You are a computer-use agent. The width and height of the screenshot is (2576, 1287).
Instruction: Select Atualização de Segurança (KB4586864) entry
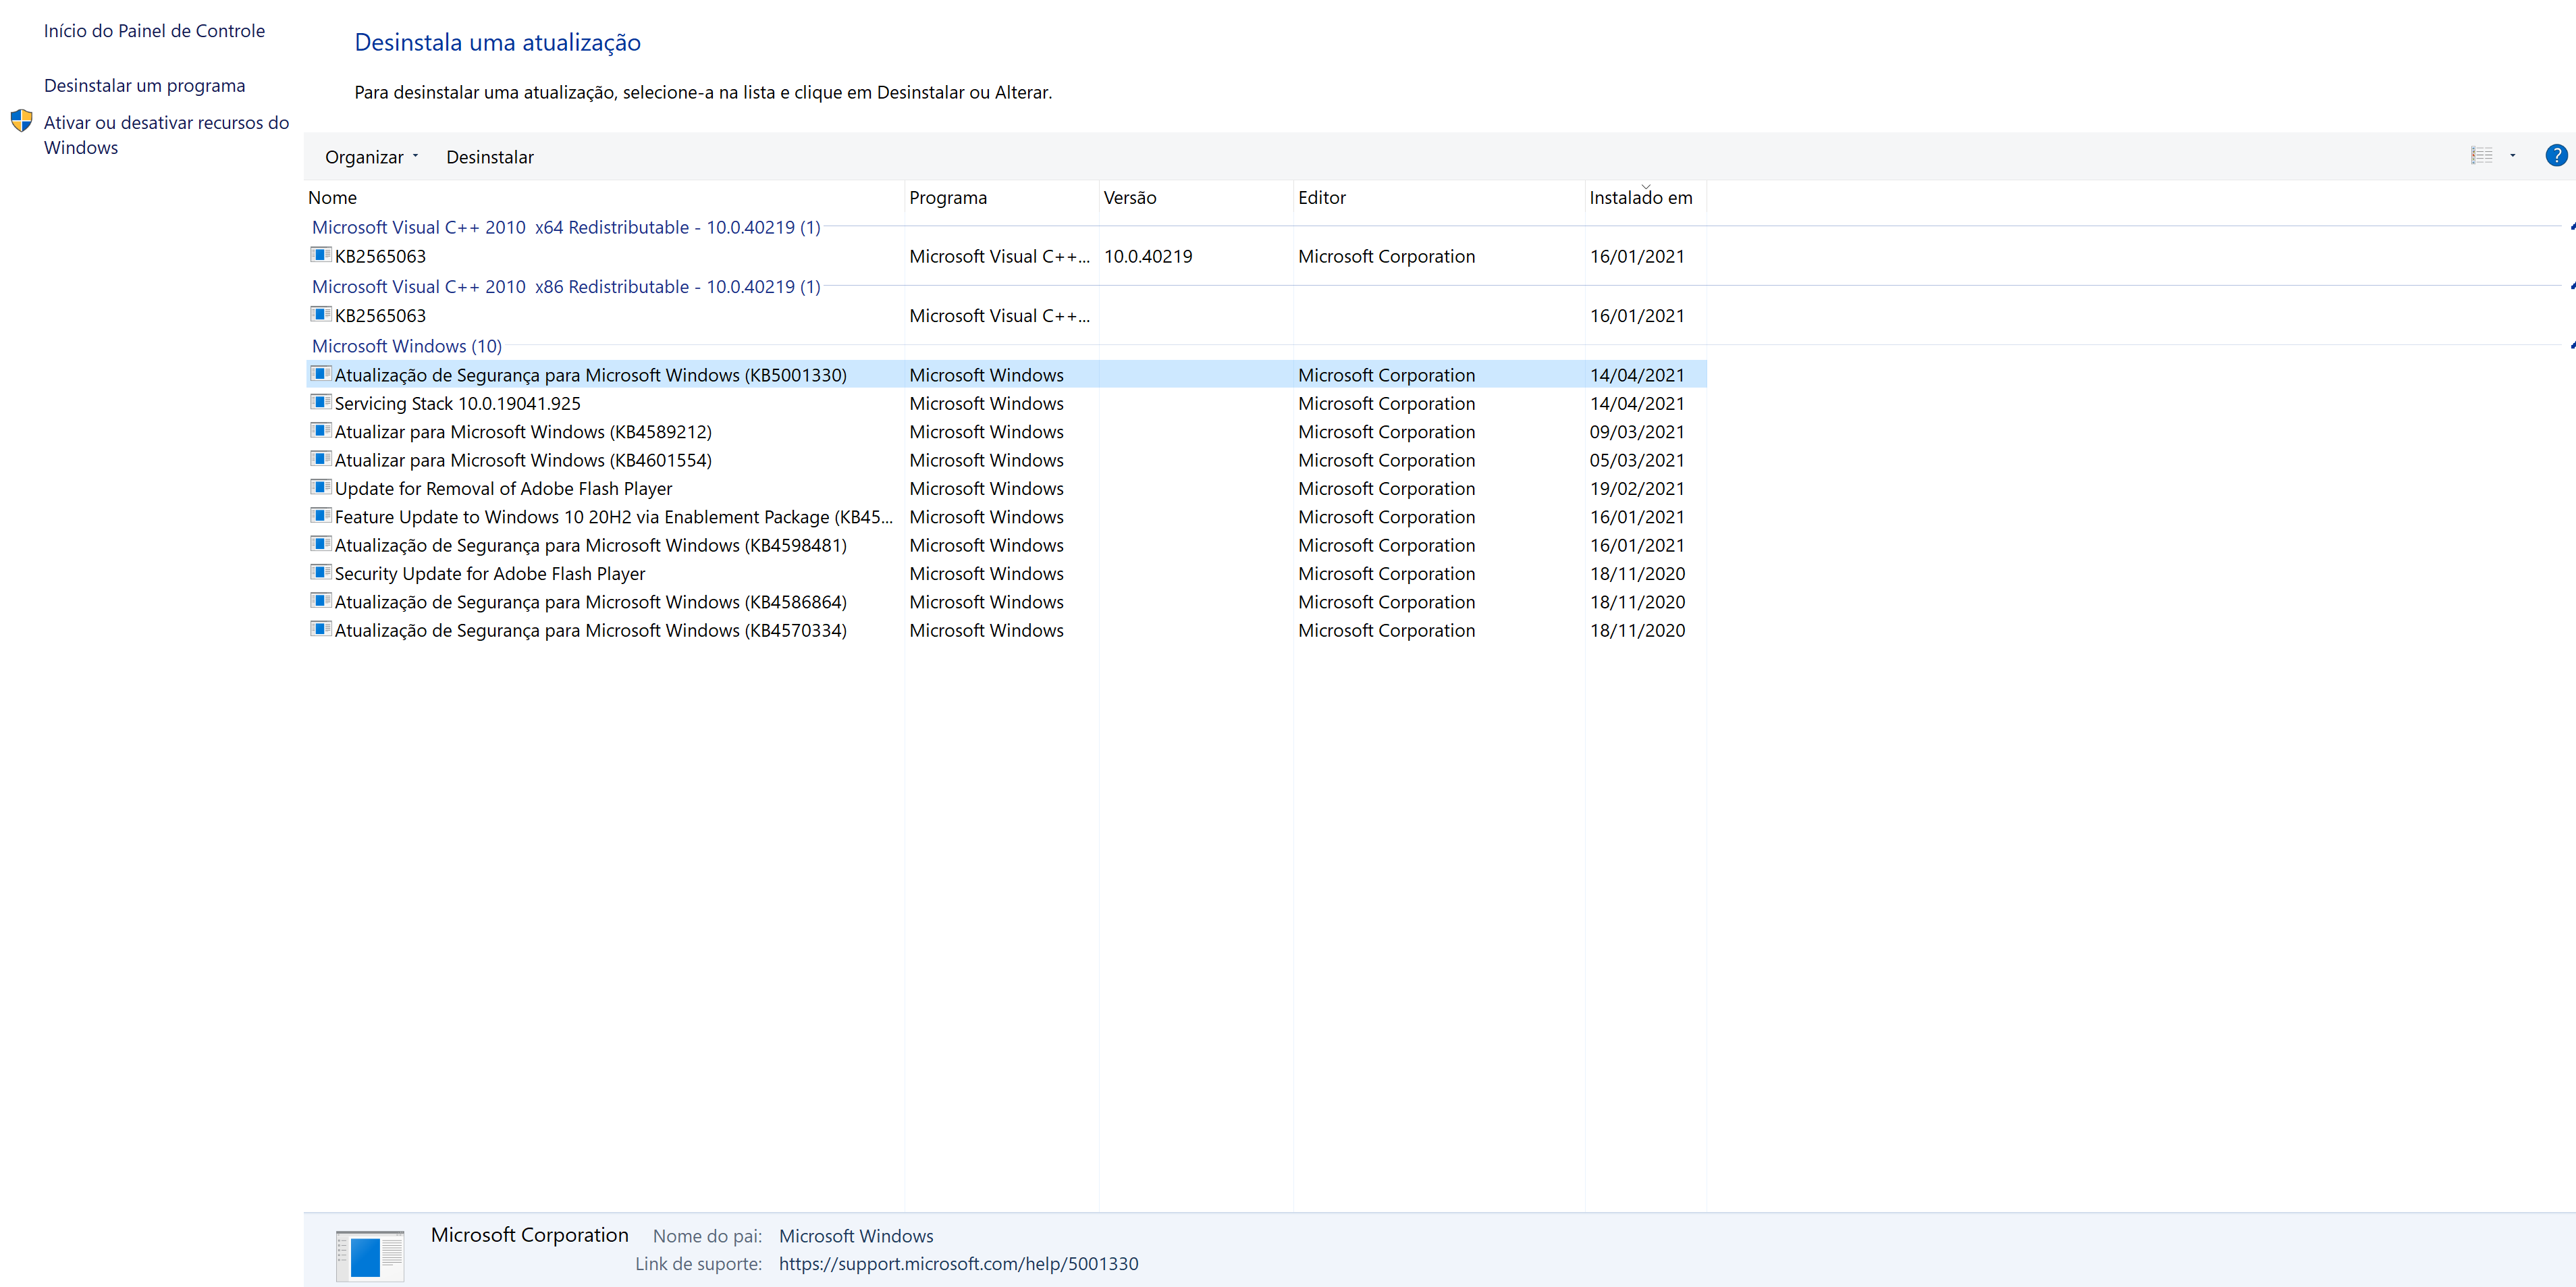tap(590, 602)
